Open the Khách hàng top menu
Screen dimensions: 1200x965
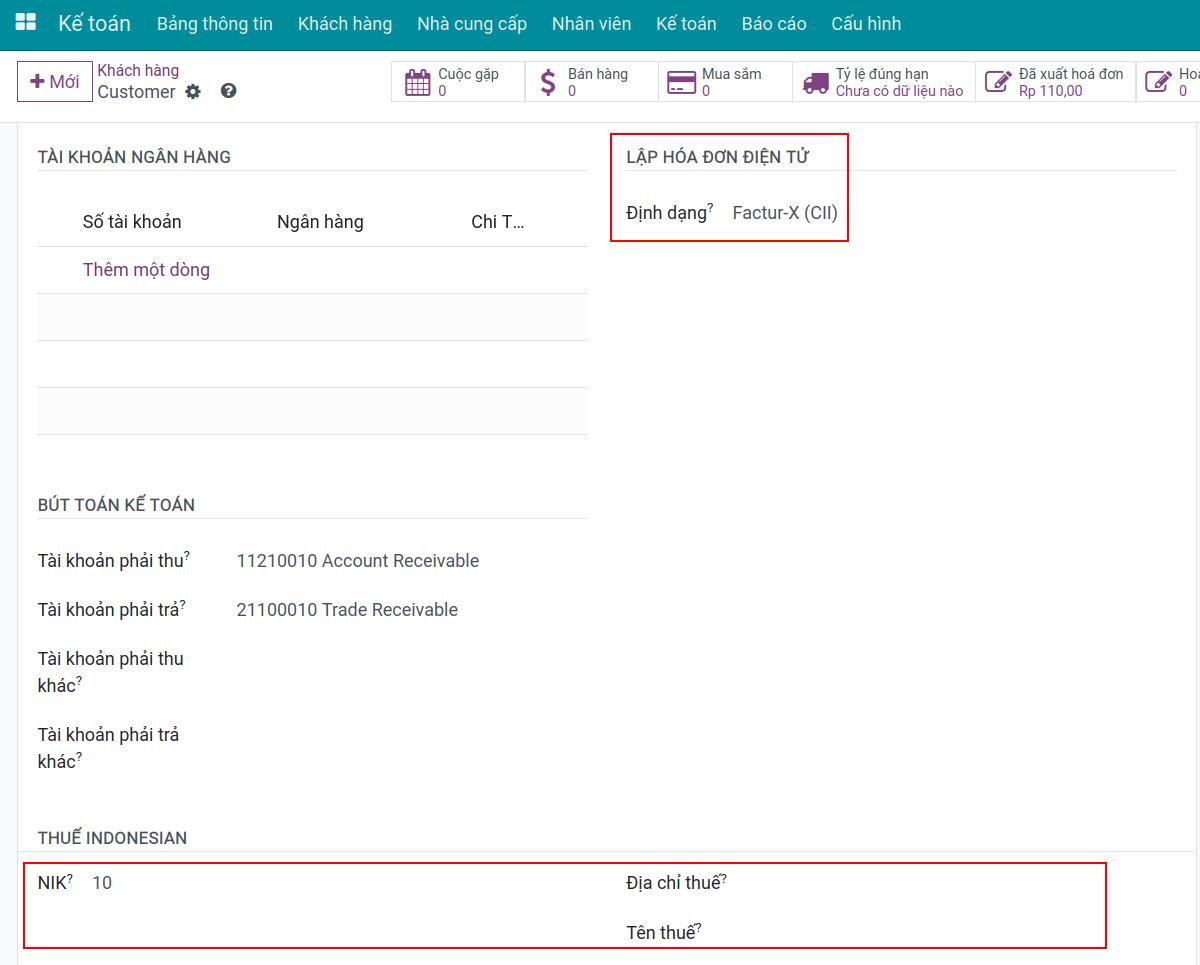click(345, 23)
